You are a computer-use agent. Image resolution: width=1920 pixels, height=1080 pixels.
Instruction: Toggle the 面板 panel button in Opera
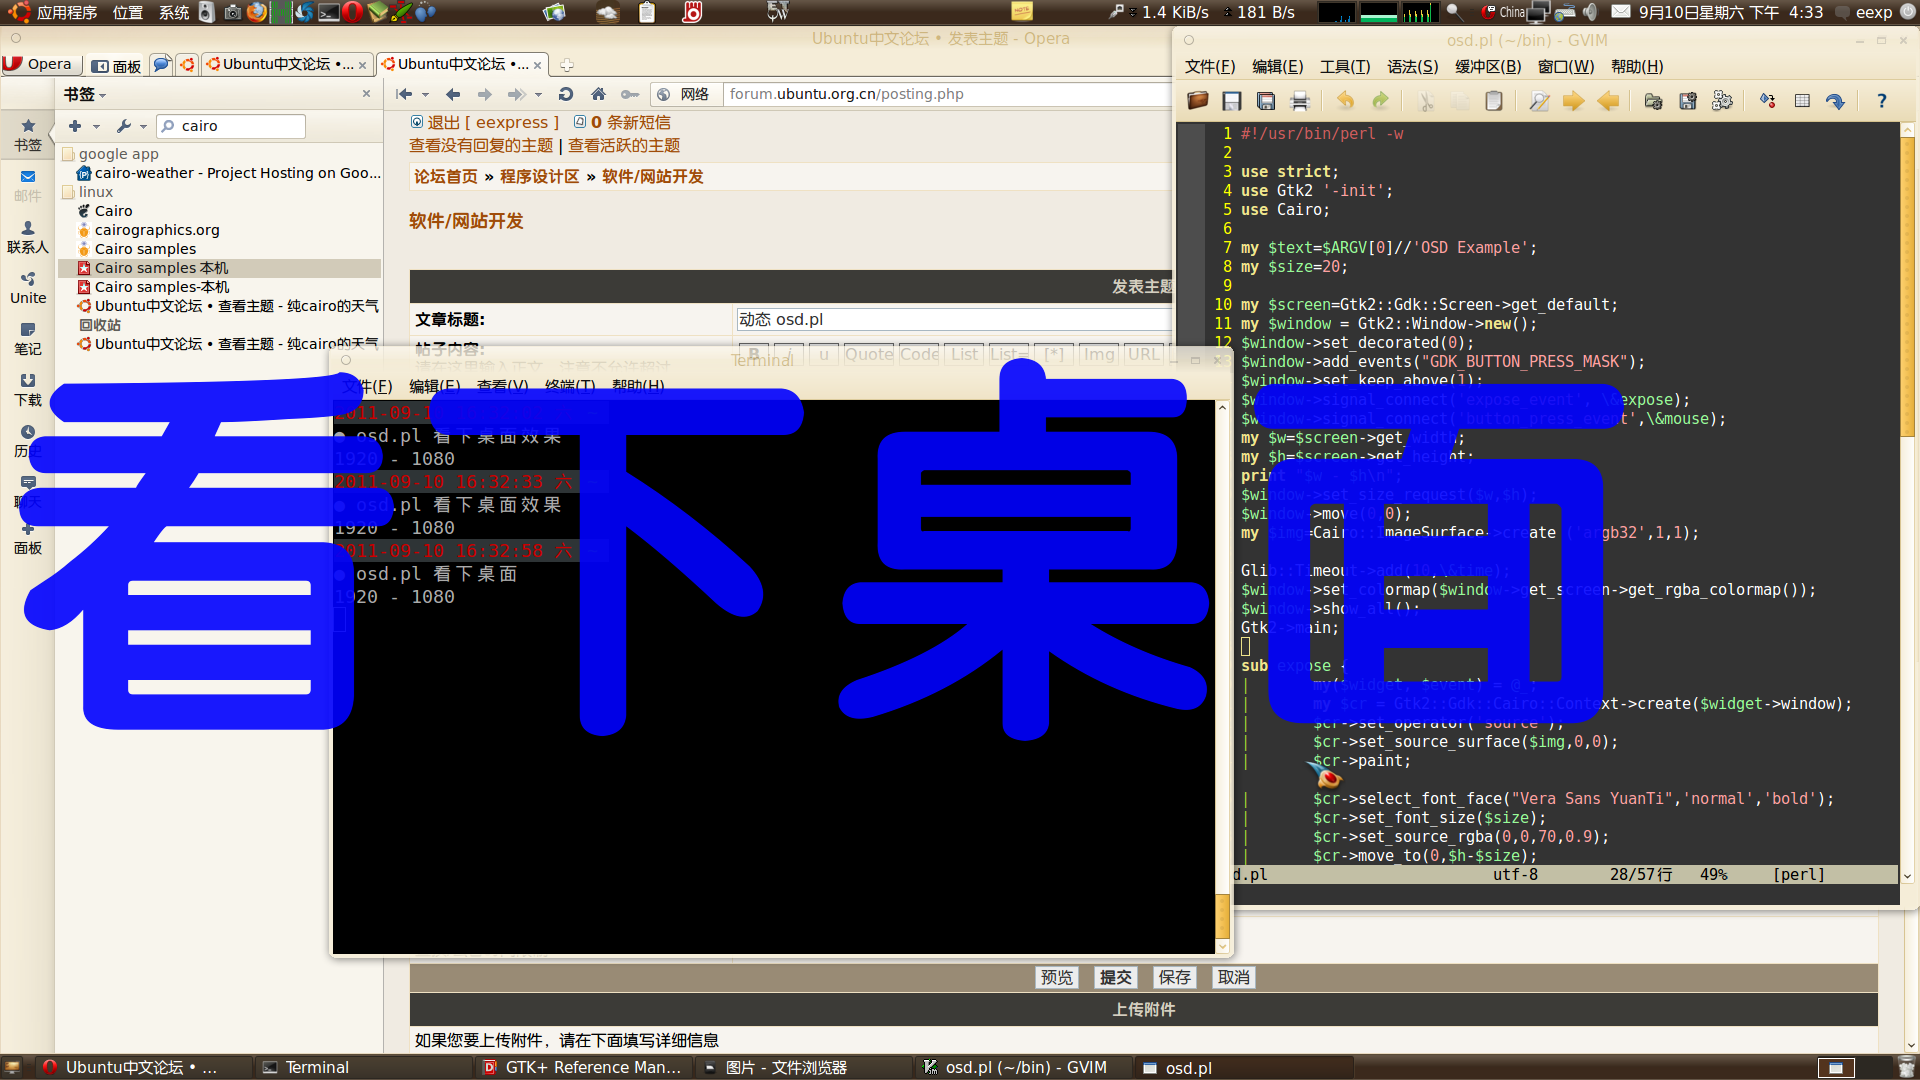(116, 66)
